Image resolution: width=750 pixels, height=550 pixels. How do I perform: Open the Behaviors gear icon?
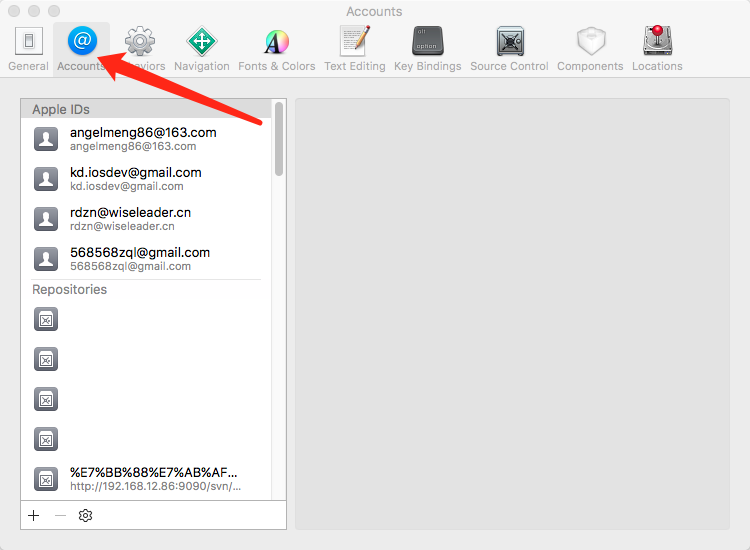point(140,41)
